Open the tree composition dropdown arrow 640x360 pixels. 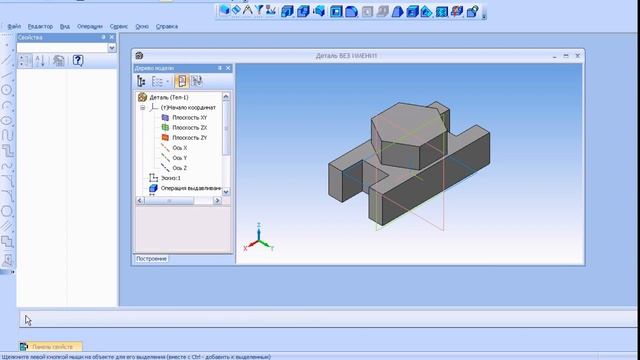click(167, 82)
